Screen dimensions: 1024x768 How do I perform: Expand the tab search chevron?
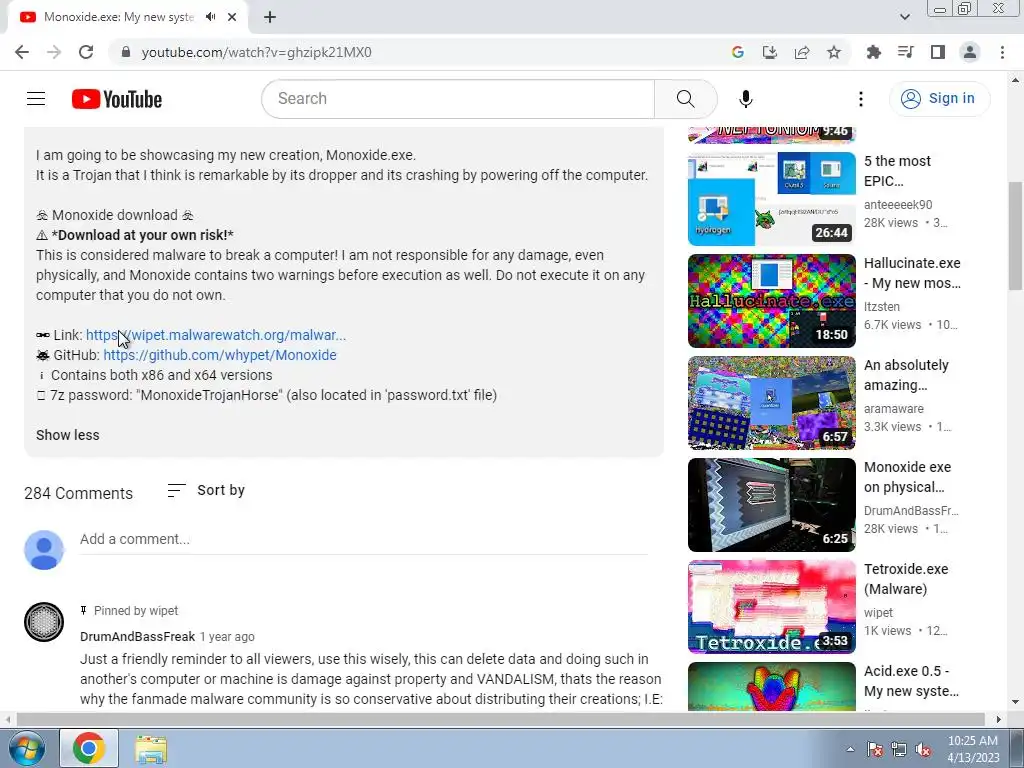coord(905,17)
